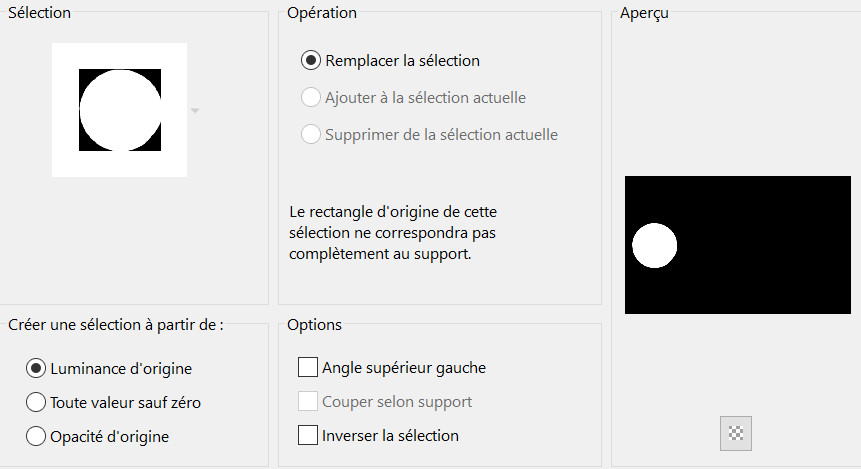The image size is (861, 469).
Task: Select the Remplacer la sélection option
Action: (x=311, y=60)
